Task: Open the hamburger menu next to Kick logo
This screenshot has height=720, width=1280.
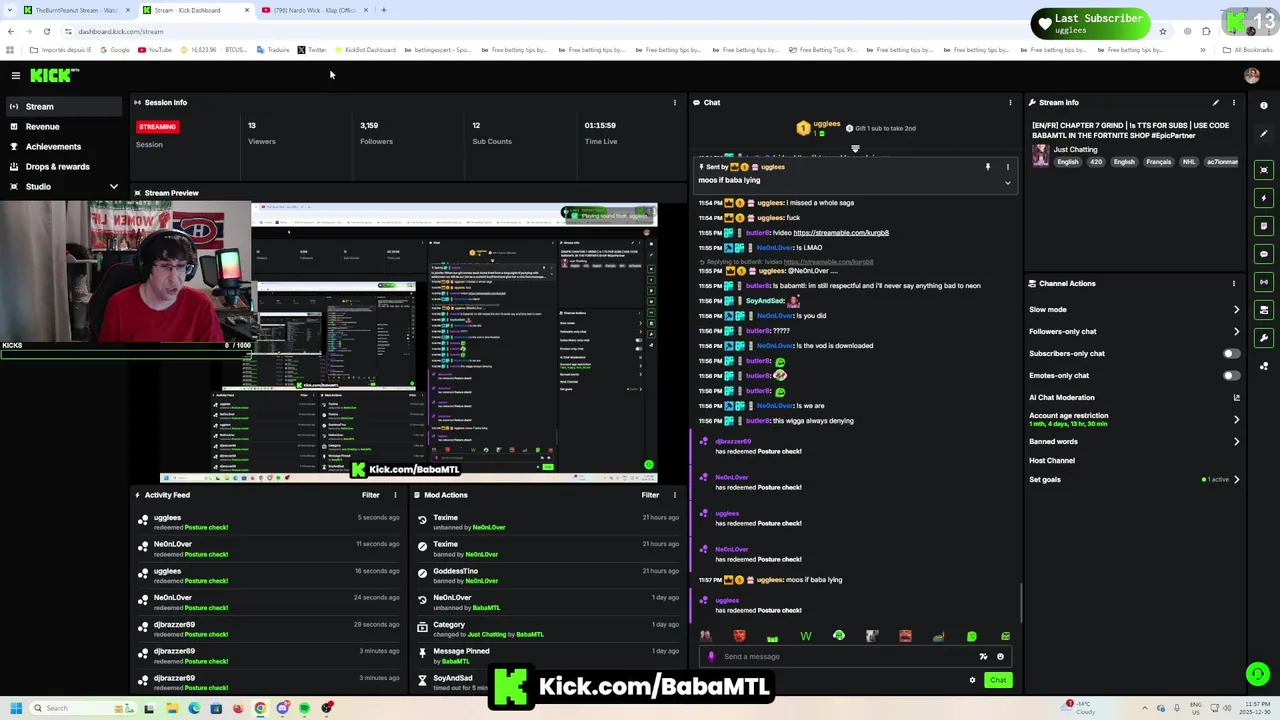Action: pos(15,76)
